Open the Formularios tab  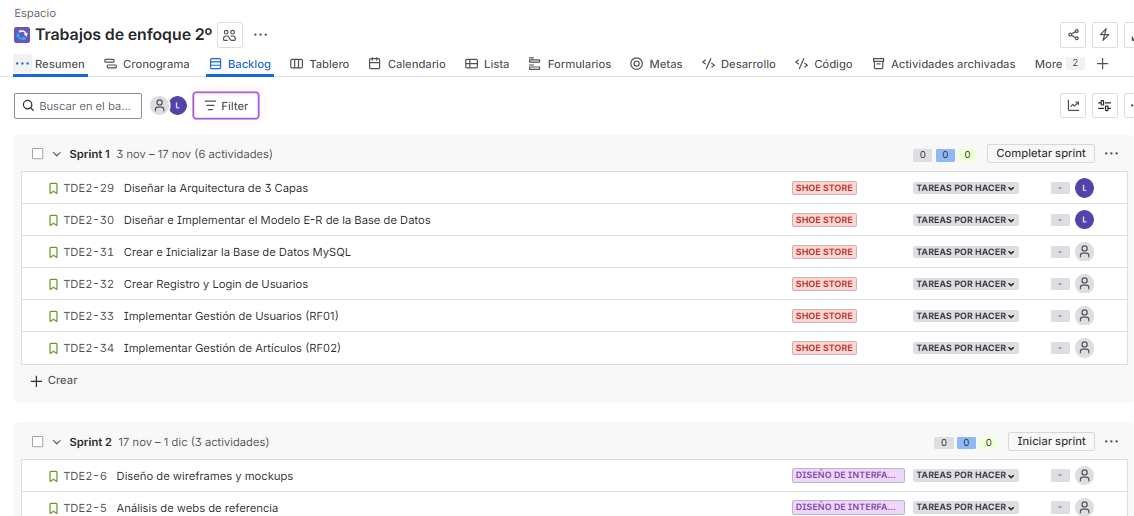coord(570,64)
